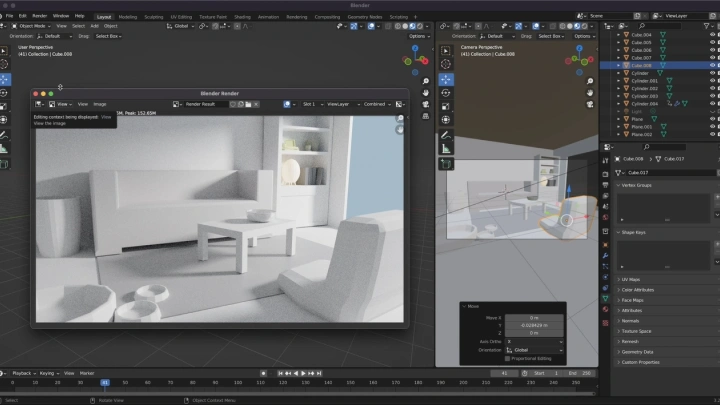Open the Orientation Global dropdown in Move panel
Image resolution: width=720 pixels, height=405 pixels.
coord(534,349)
